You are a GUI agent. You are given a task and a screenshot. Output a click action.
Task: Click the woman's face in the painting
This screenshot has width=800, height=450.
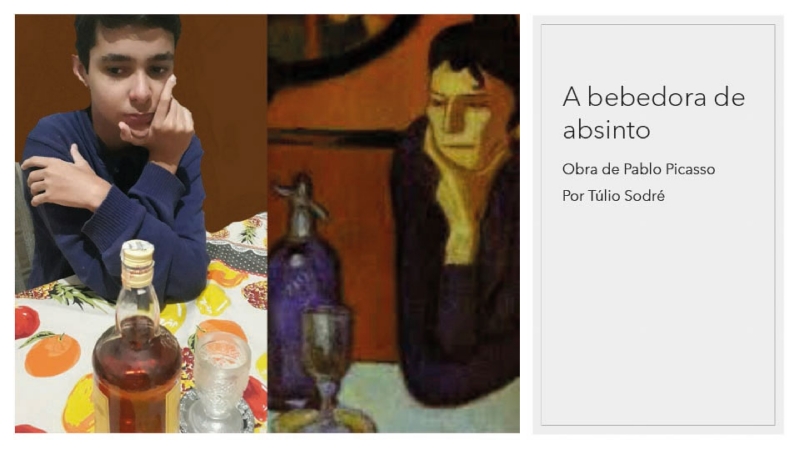tap(459, 115)
